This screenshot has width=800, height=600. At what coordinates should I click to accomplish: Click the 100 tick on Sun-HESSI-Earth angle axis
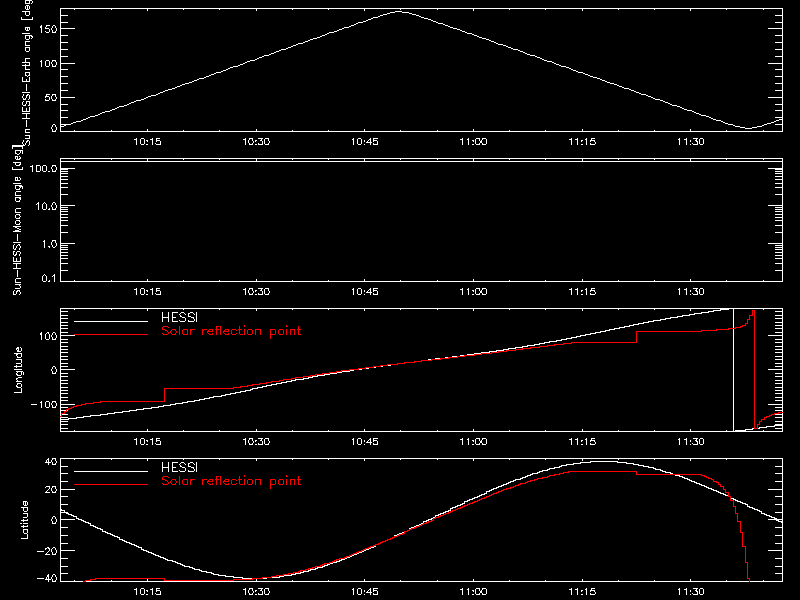pyautogui.click(x=48, y=64)
